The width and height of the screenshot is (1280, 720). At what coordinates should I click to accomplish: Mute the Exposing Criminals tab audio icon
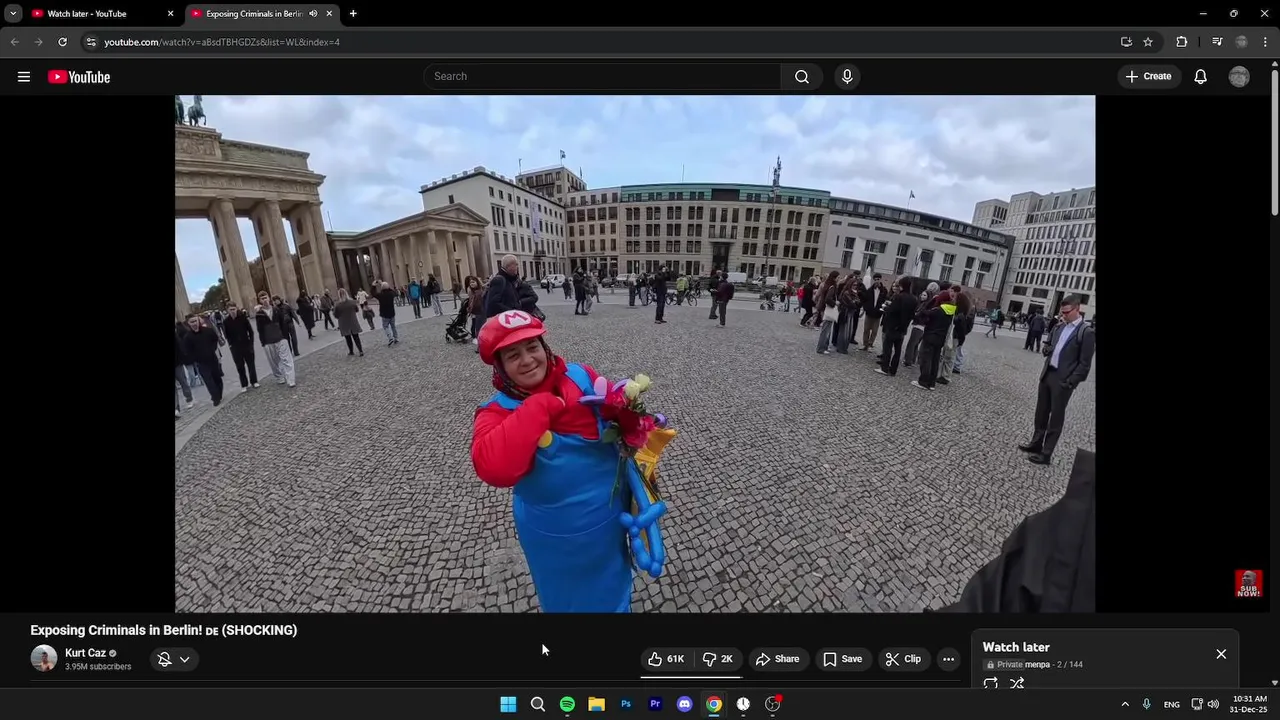[x=313, y=14]
